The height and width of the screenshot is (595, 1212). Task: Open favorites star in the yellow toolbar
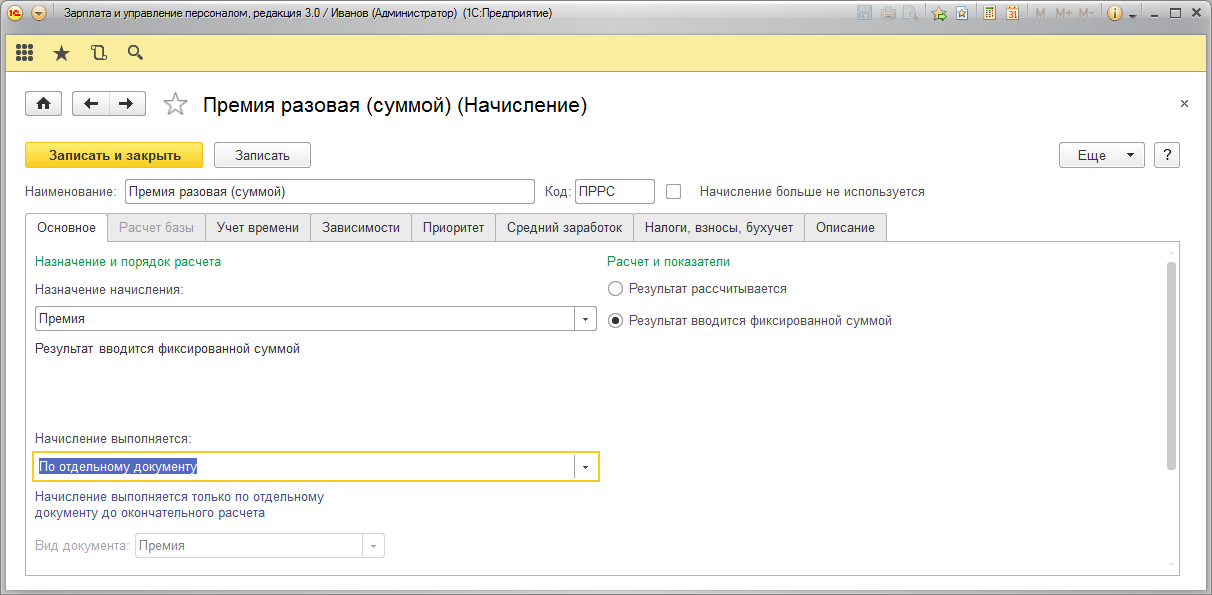pyautogui.click(x=61, y=53)
